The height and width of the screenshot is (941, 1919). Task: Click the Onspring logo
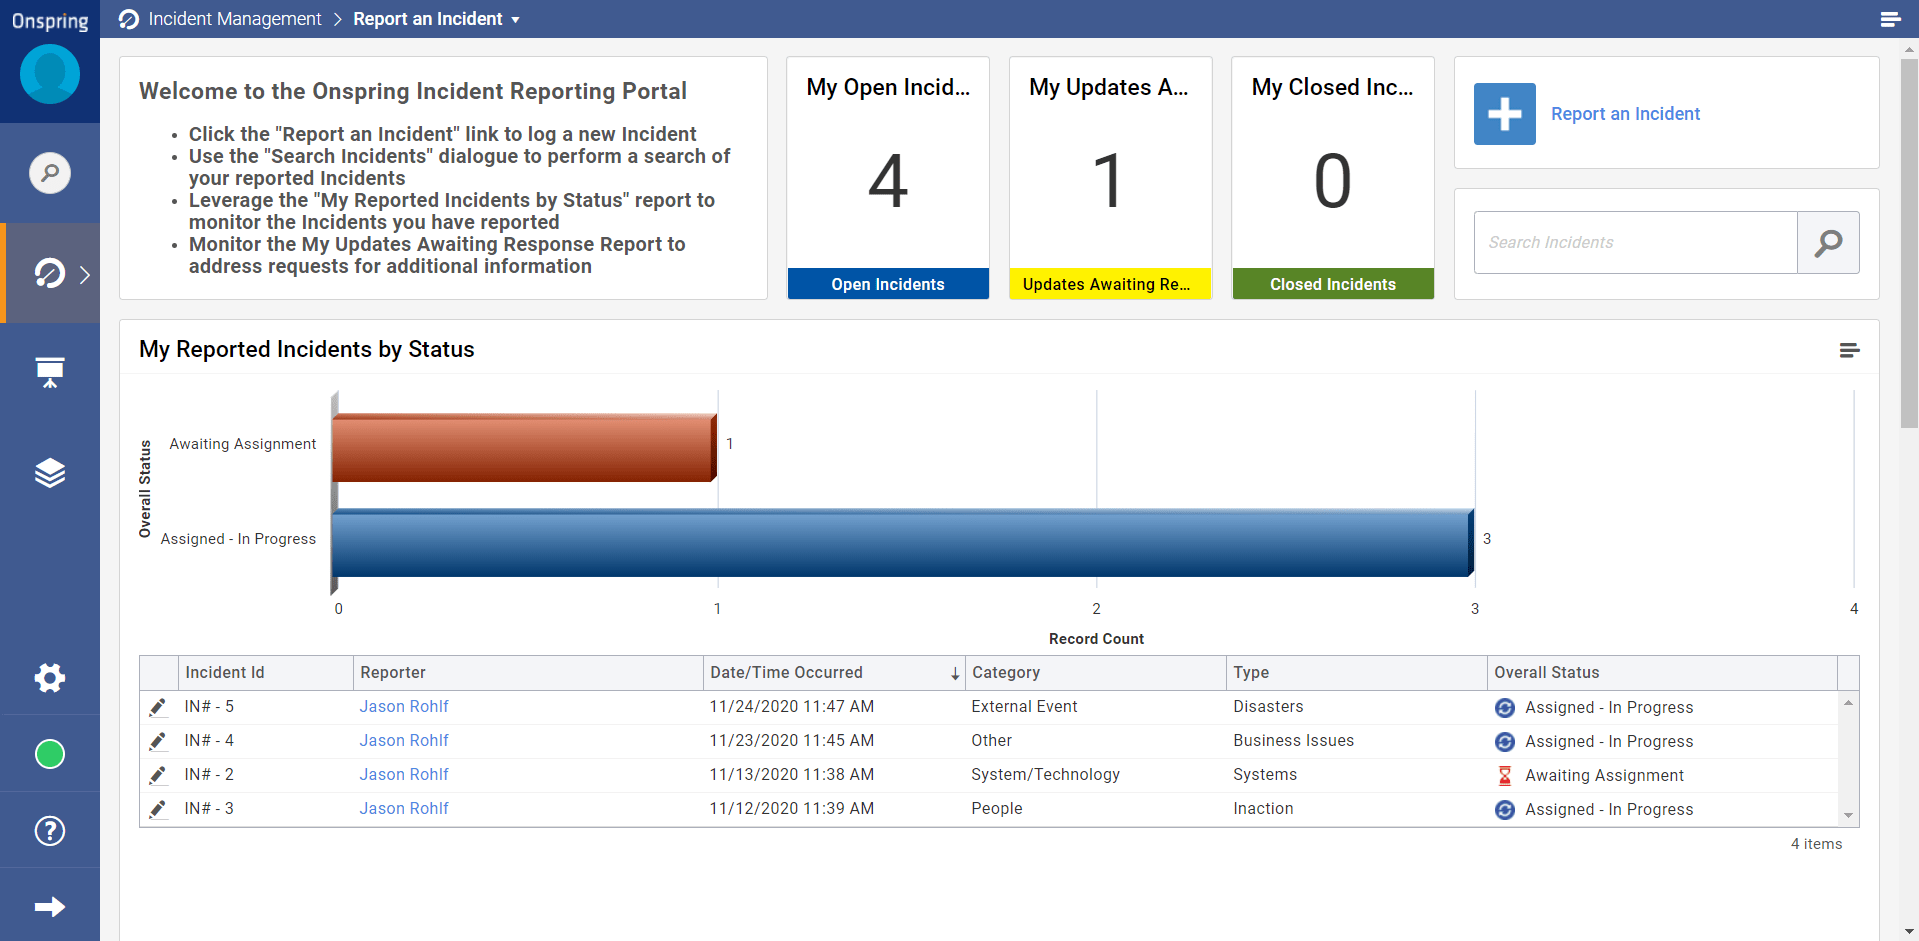50,20
